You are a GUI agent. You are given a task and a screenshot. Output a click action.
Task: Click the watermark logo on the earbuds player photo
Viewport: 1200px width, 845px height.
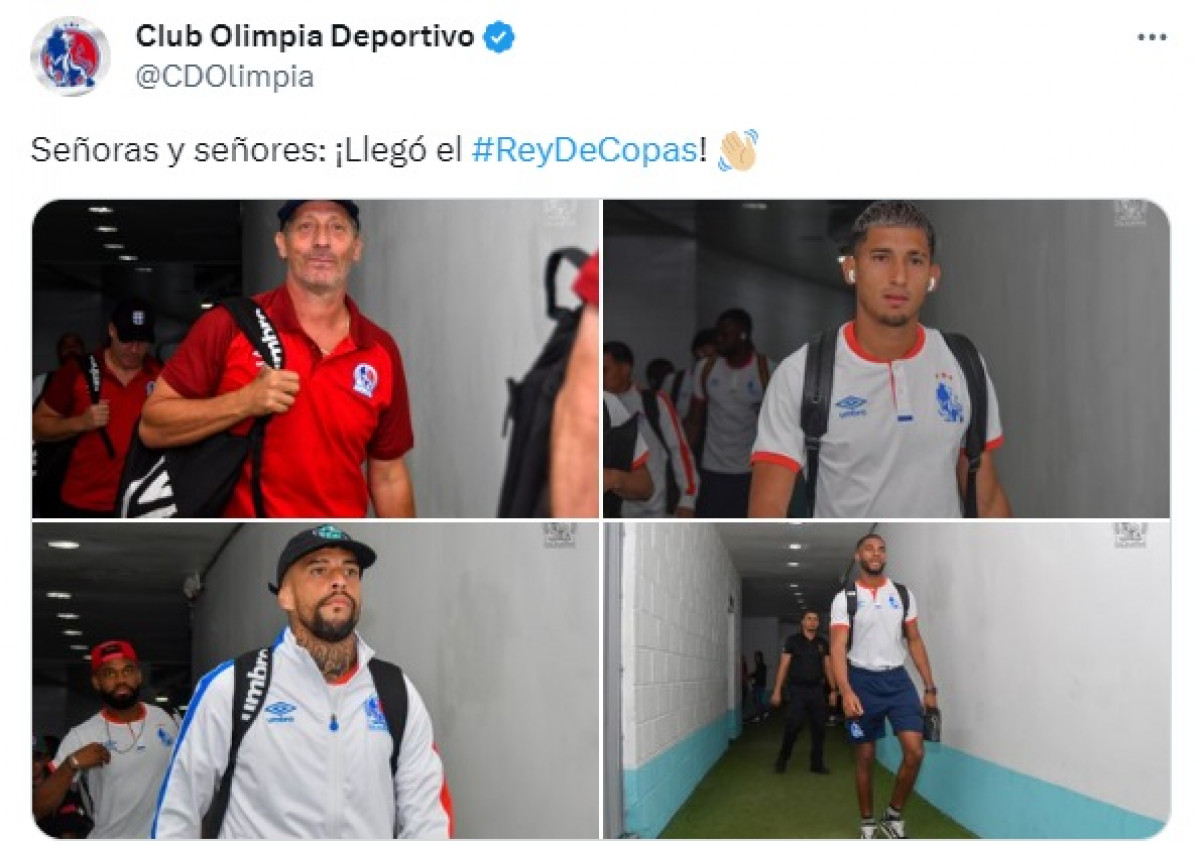coord(1131,214)
